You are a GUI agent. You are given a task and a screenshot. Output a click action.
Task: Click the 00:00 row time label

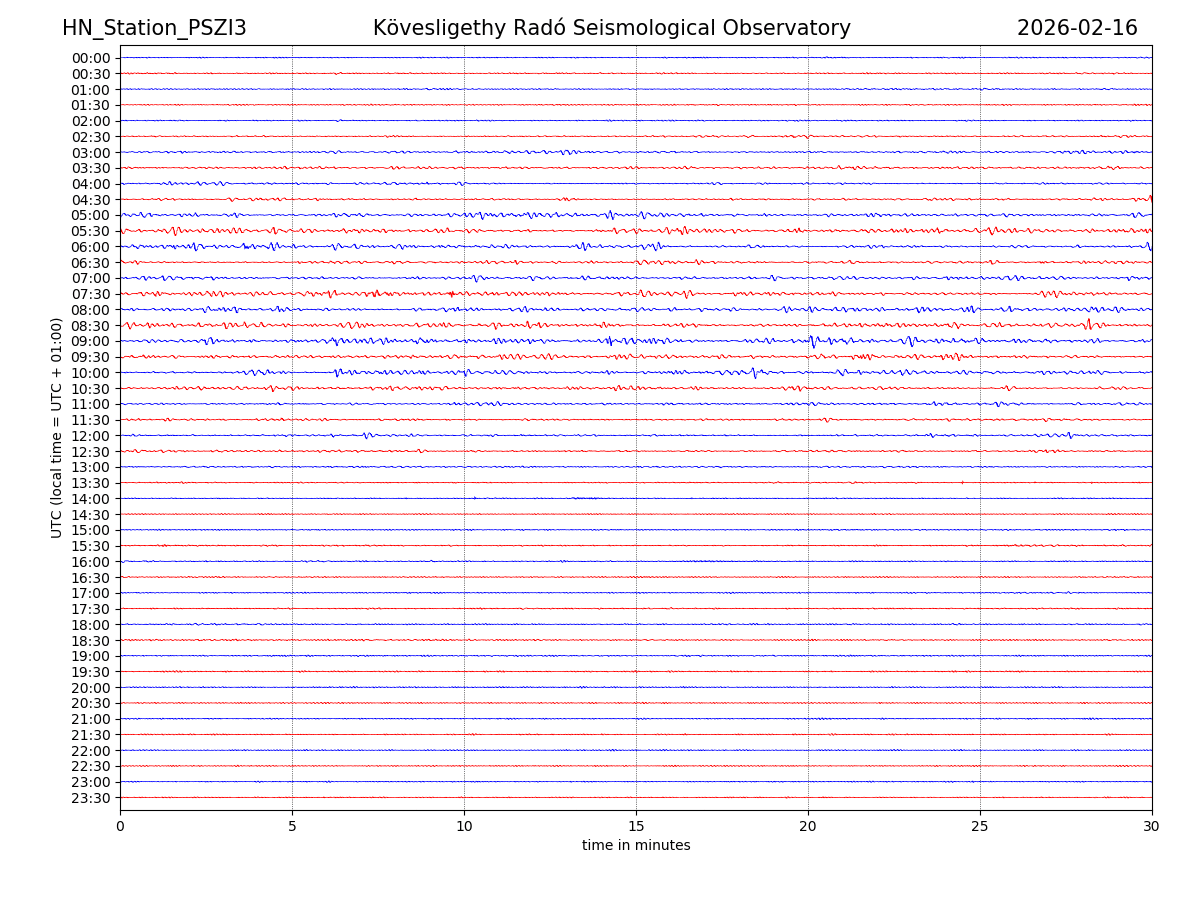[x=91, y=58]
